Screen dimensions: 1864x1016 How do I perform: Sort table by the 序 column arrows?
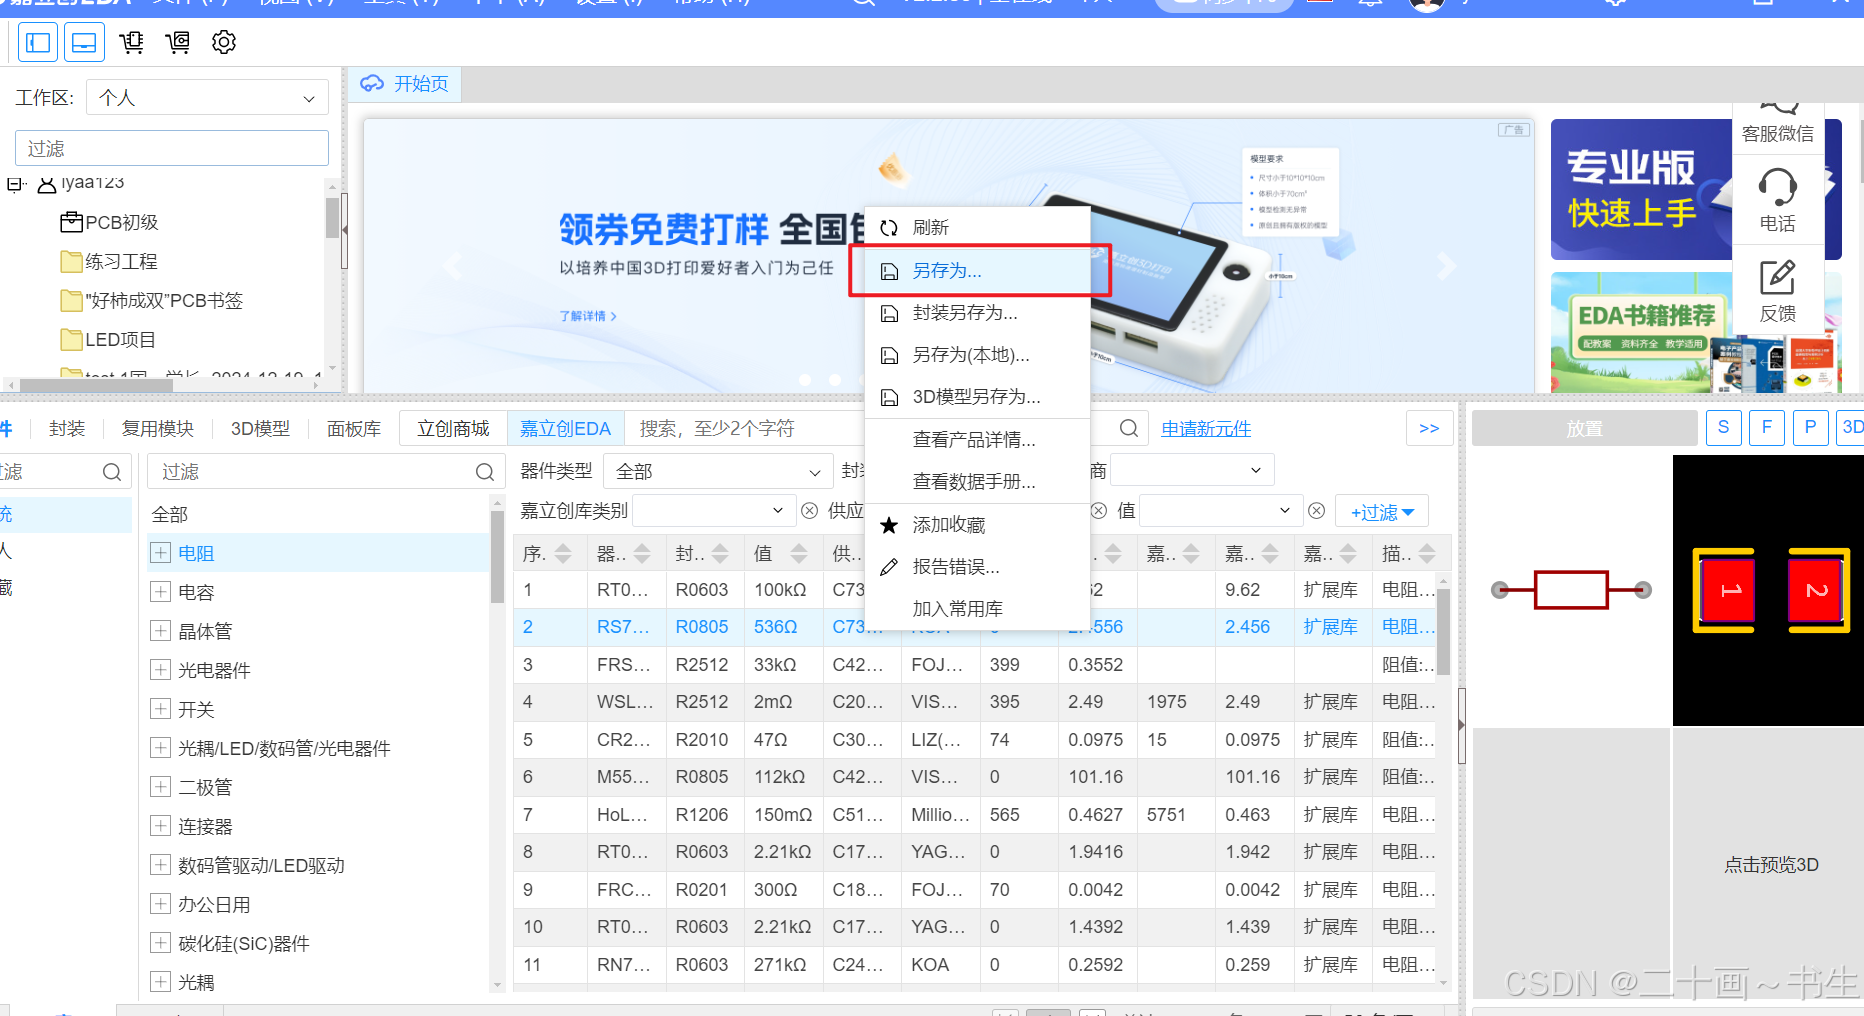(x=563, y=553)
